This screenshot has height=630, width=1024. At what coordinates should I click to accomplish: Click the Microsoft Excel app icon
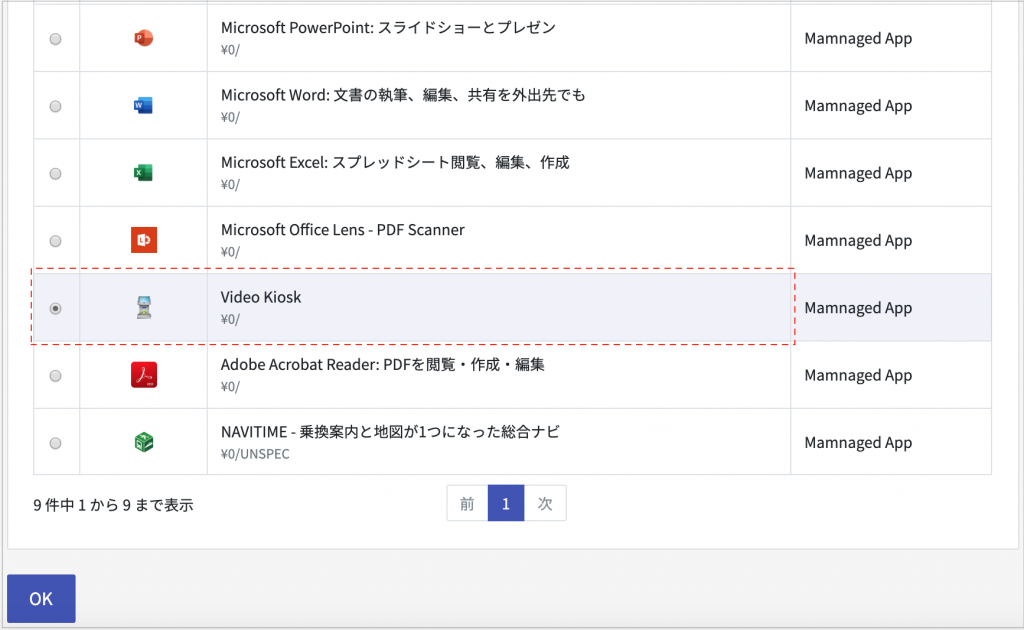144,173
